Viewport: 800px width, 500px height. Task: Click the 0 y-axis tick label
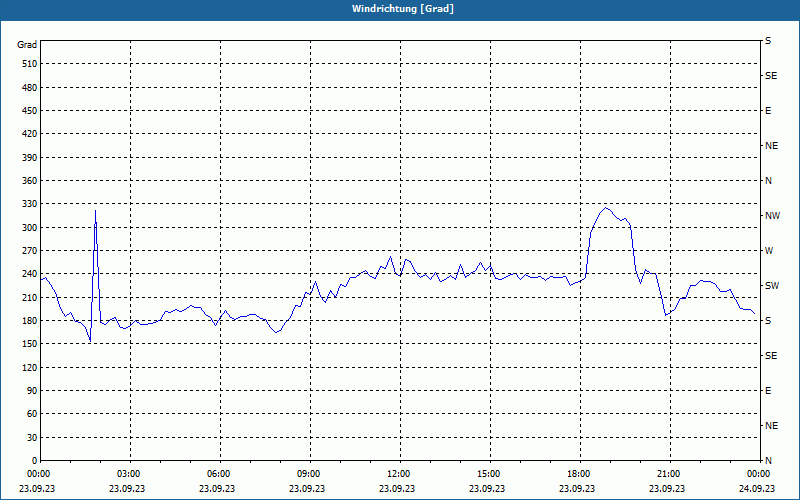(x=35, y=461)
